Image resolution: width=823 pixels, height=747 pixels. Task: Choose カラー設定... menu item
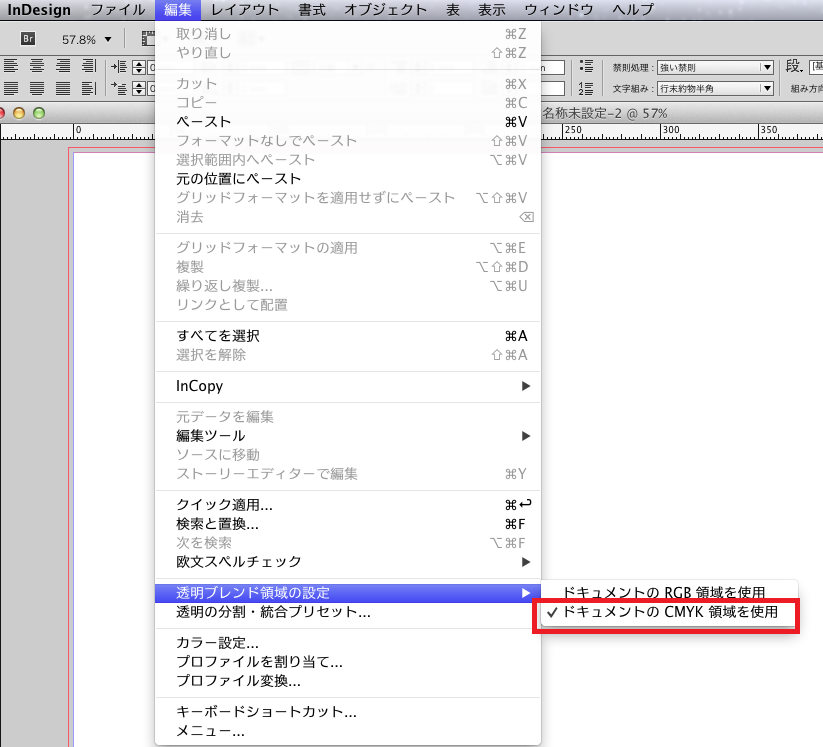coord(348,643)
